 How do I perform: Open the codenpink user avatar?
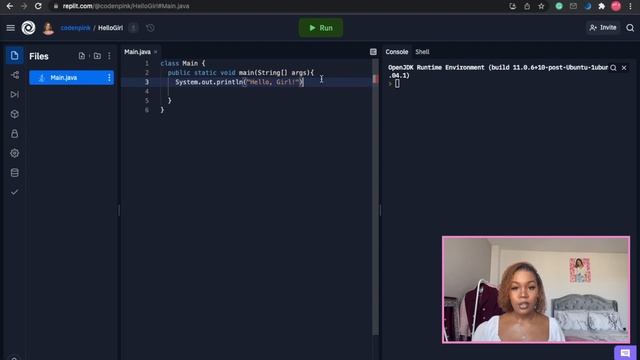coord(48,28)
